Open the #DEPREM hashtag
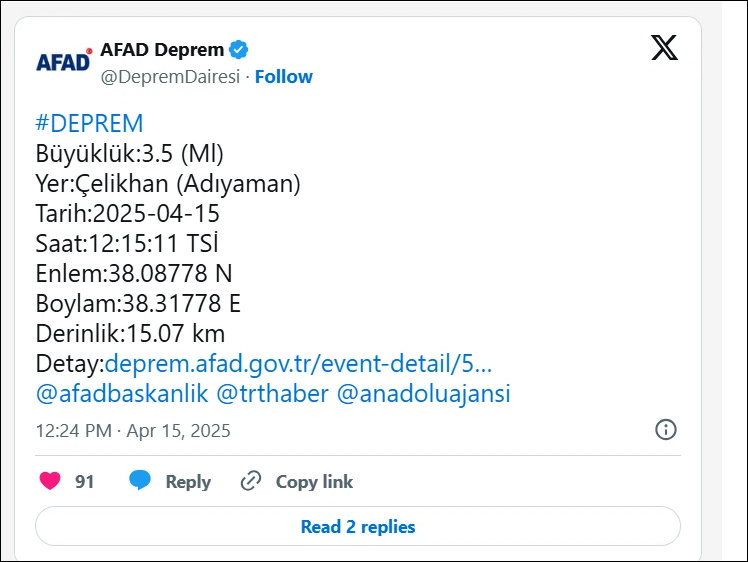The image size is (748, 562). click(89, 123)
